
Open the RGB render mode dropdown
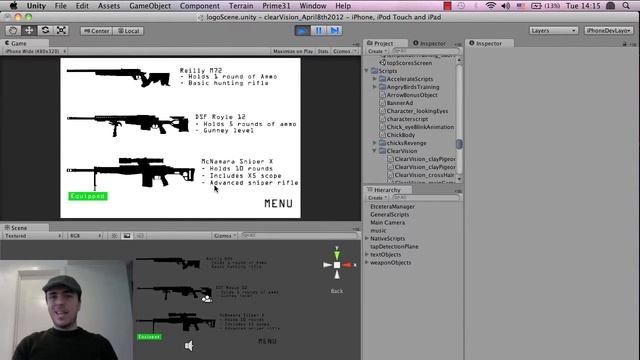point(85,236)
